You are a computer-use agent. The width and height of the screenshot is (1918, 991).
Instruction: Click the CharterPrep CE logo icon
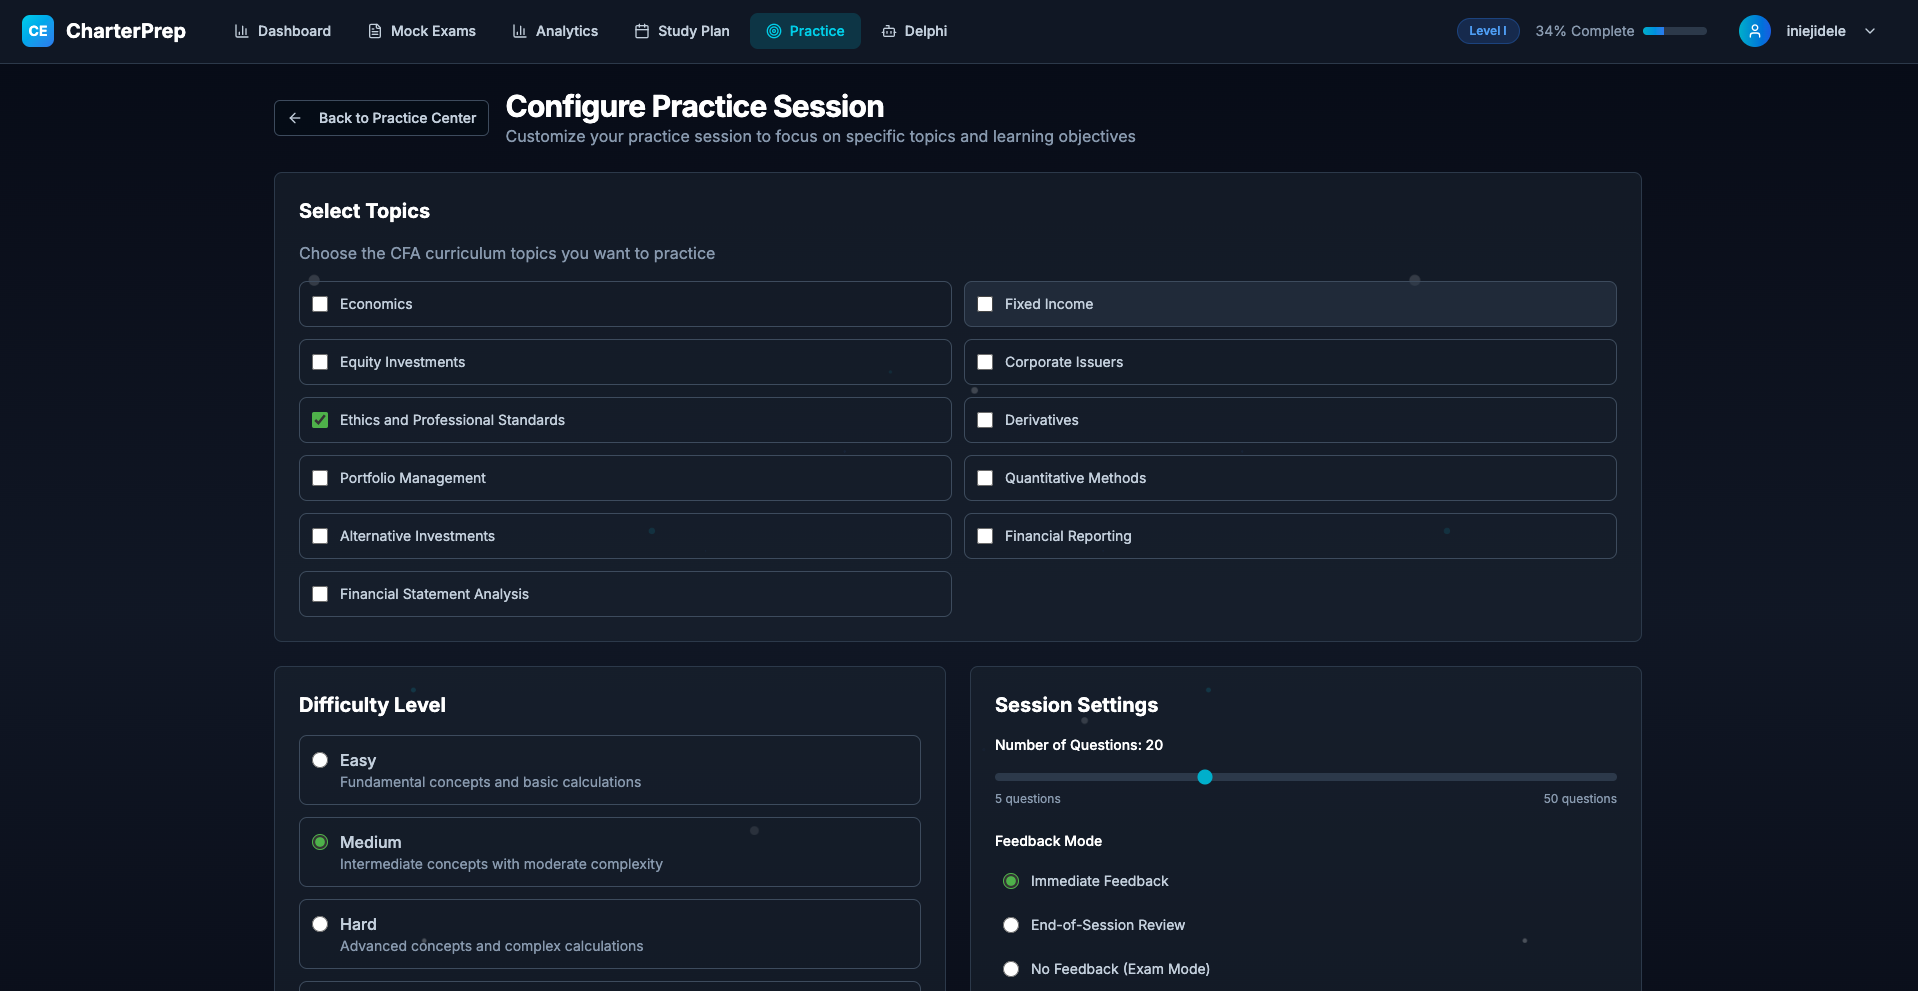pos(38,31)
